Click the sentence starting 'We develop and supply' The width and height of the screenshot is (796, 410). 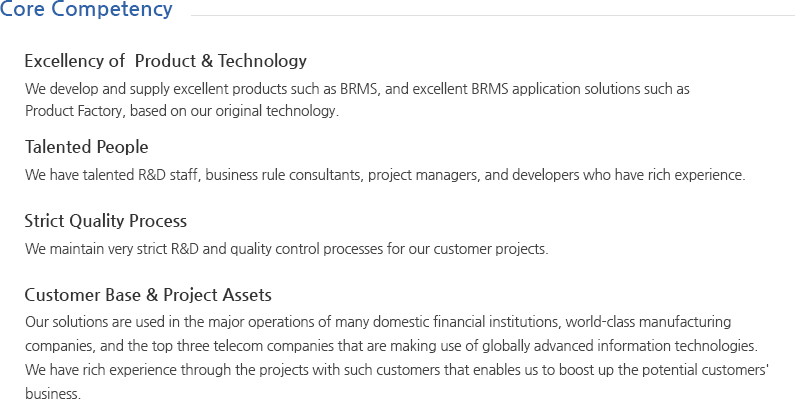357,88
